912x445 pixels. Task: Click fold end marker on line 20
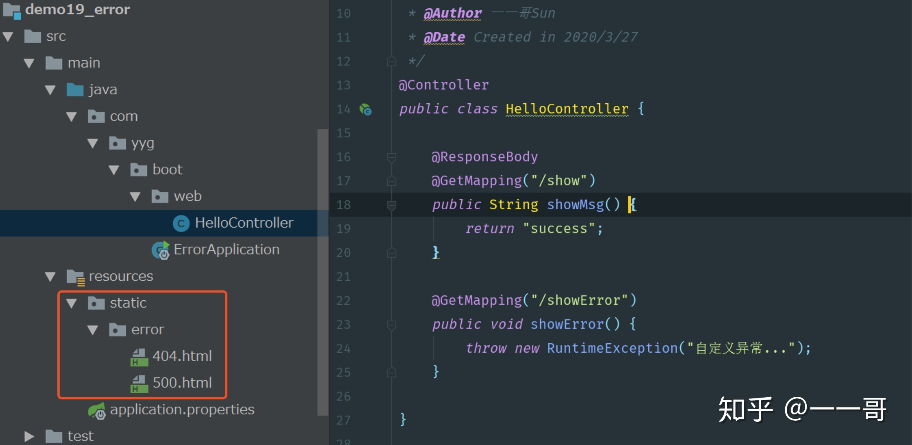click(391, 252)
